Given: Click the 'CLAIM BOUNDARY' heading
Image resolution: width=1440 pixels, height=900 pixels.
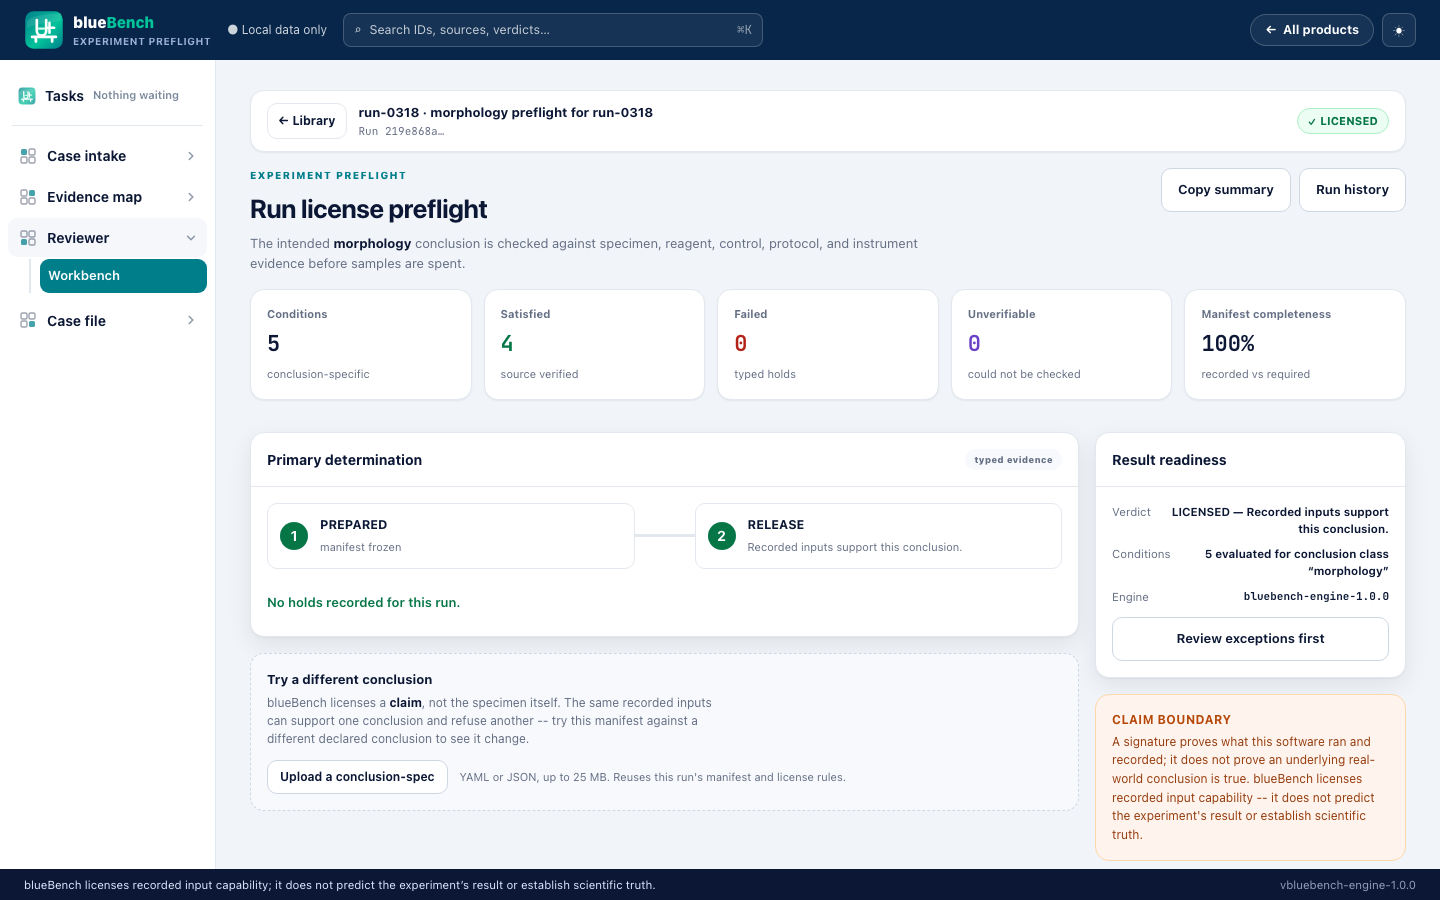Looking at the screenshot, I should 1171,720.
